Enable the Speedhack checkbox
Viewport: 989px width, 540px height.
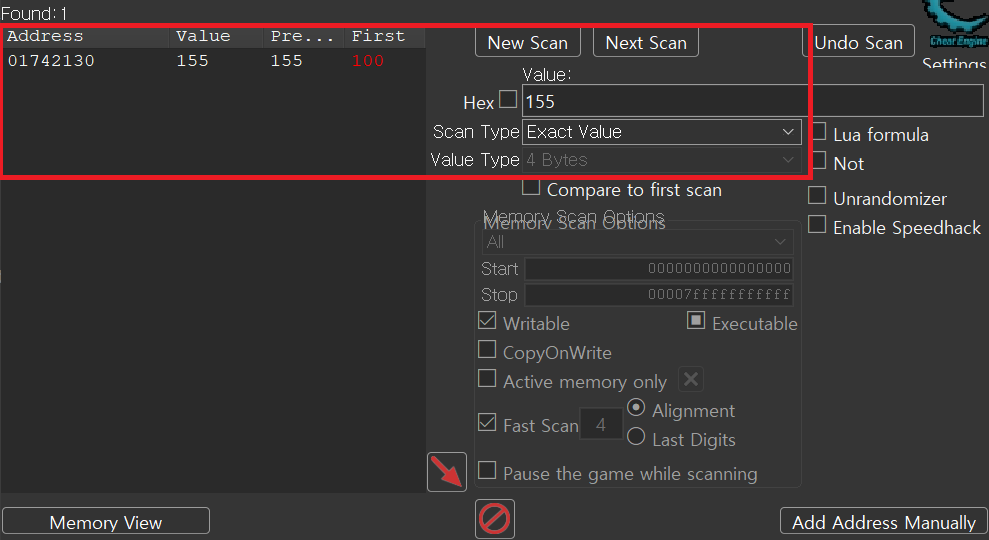817,225
